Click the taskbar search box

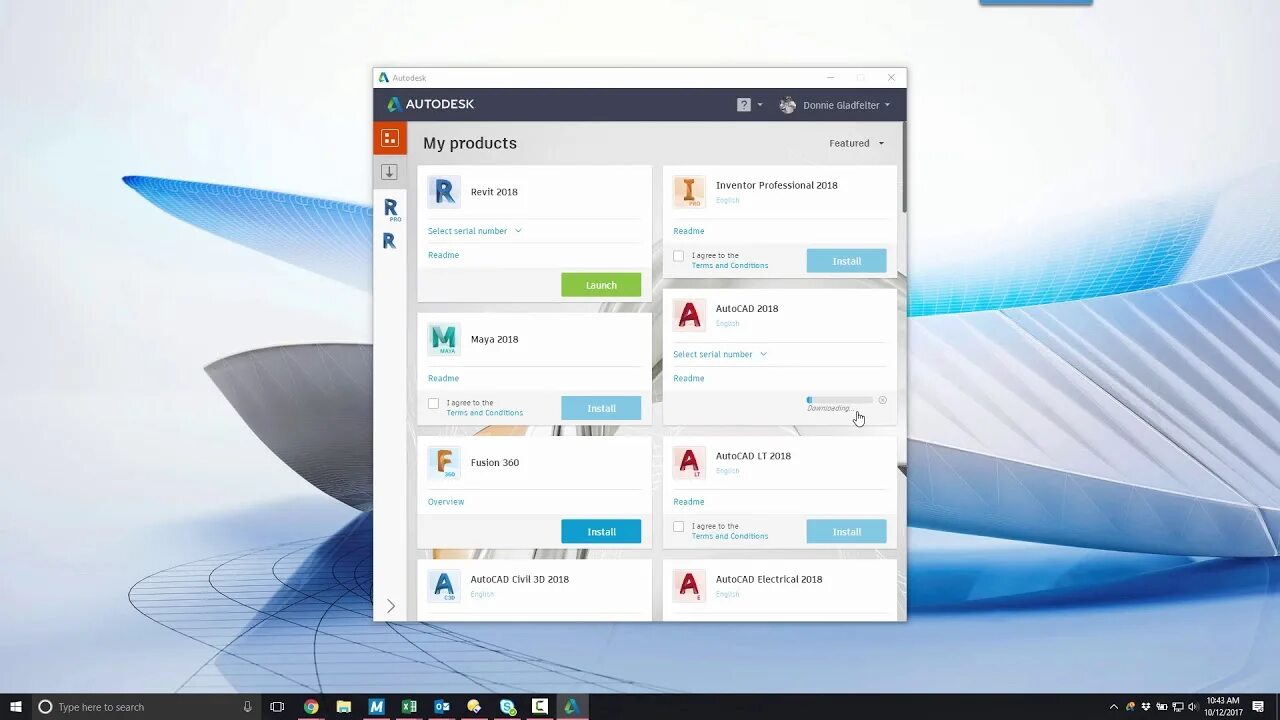[x=145, y=707]
